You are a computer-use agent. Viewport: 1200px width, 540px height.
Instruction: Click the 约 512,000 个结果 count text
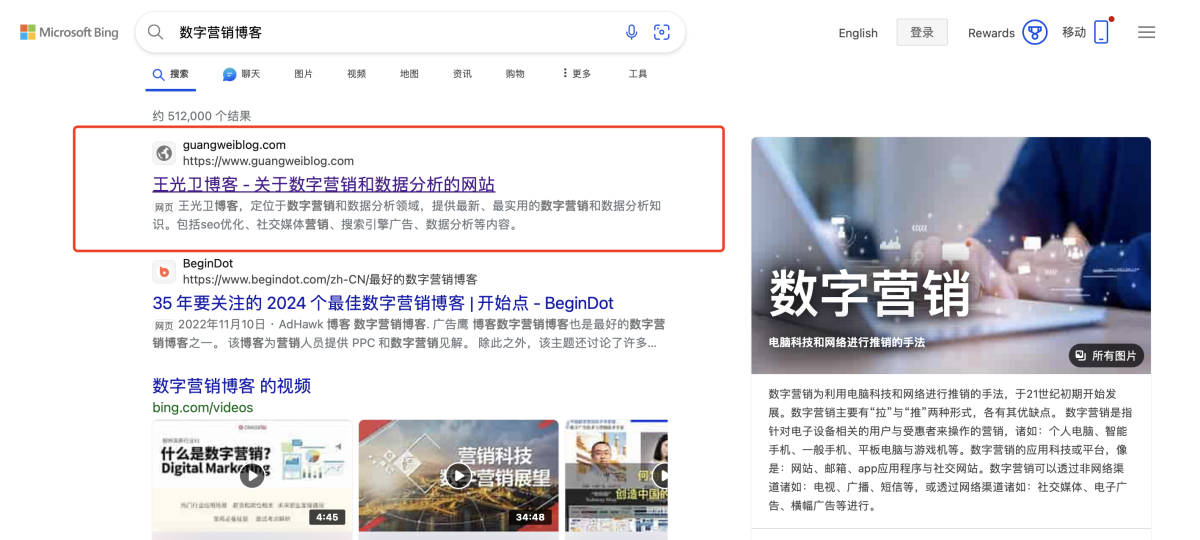202,116
